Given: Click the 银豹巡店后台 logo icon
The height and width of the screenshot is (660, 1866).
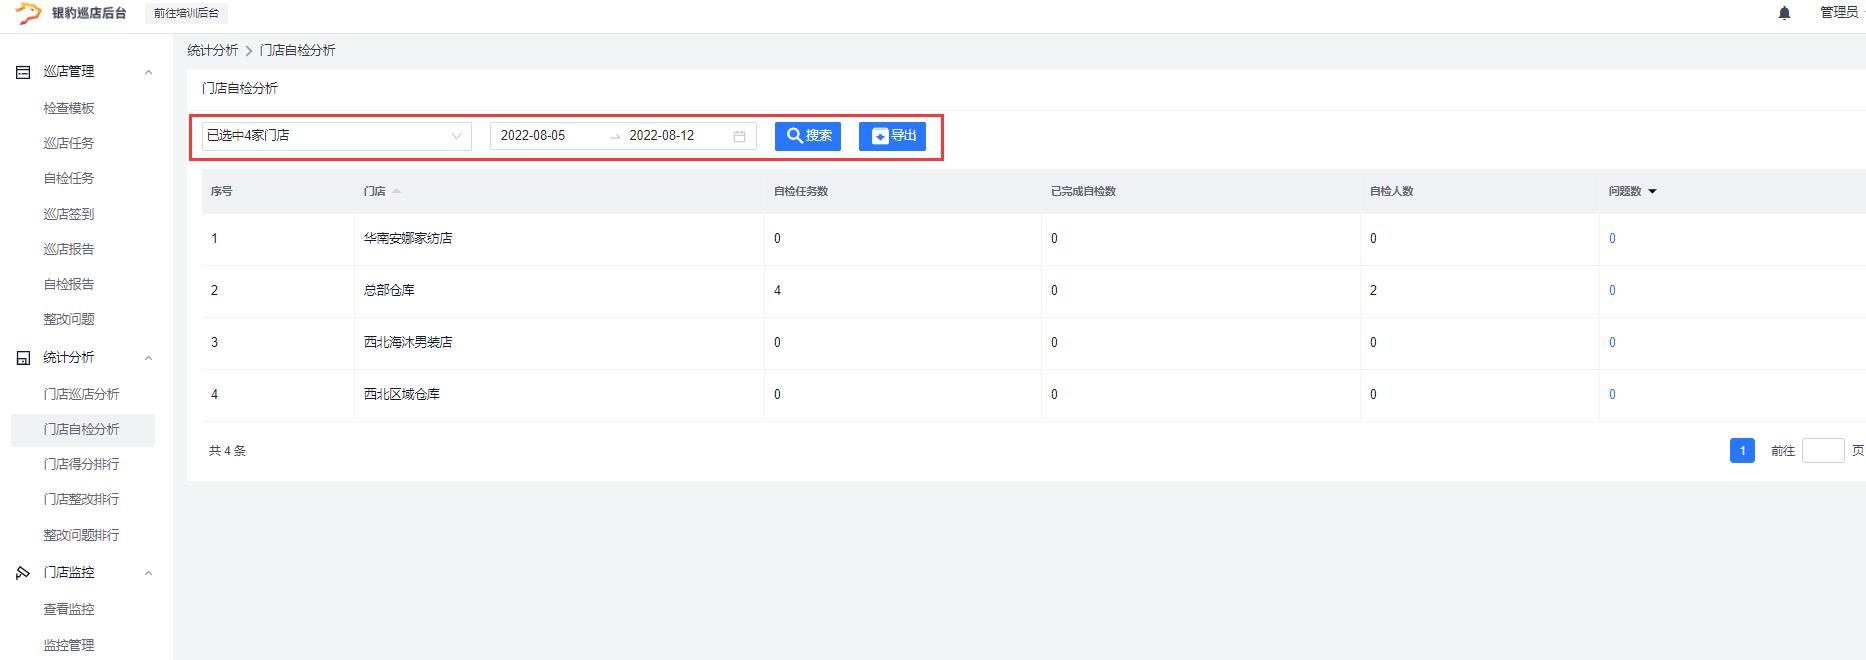Looking at the screenshot, I should [28, 13].
